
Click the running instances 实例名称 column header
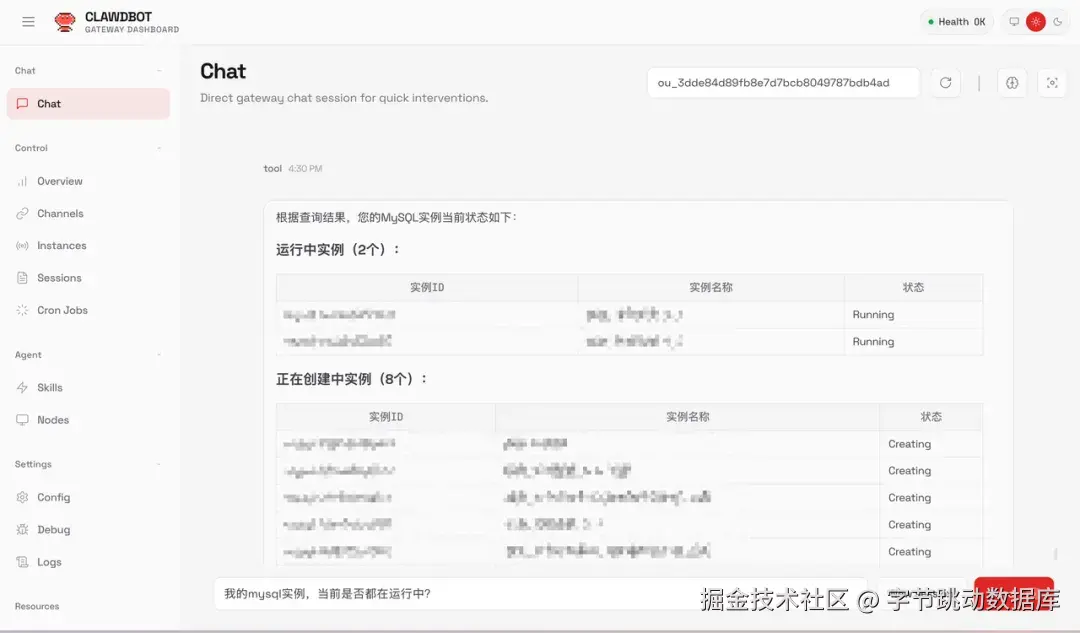(711, 288)
